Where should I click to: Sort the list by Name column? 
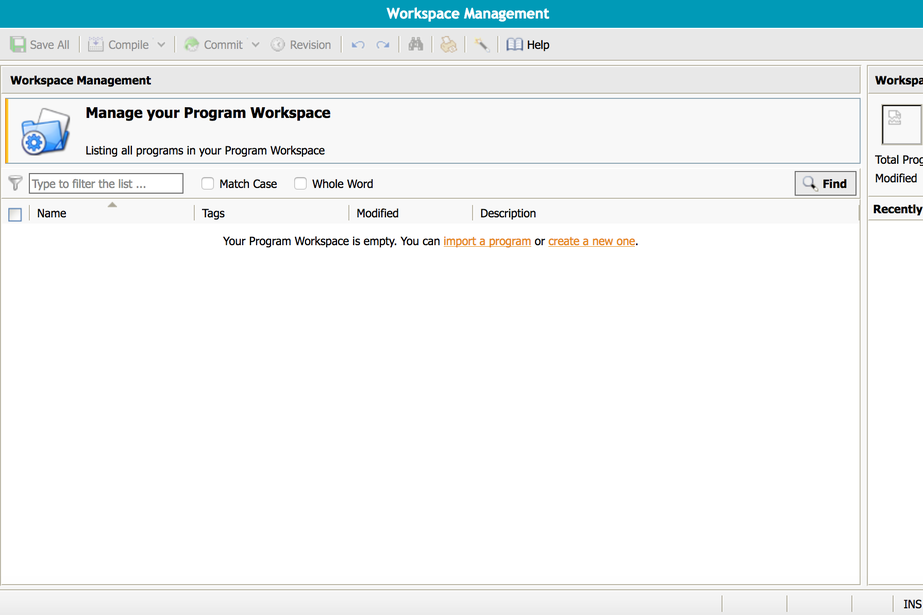click(52, 213)
